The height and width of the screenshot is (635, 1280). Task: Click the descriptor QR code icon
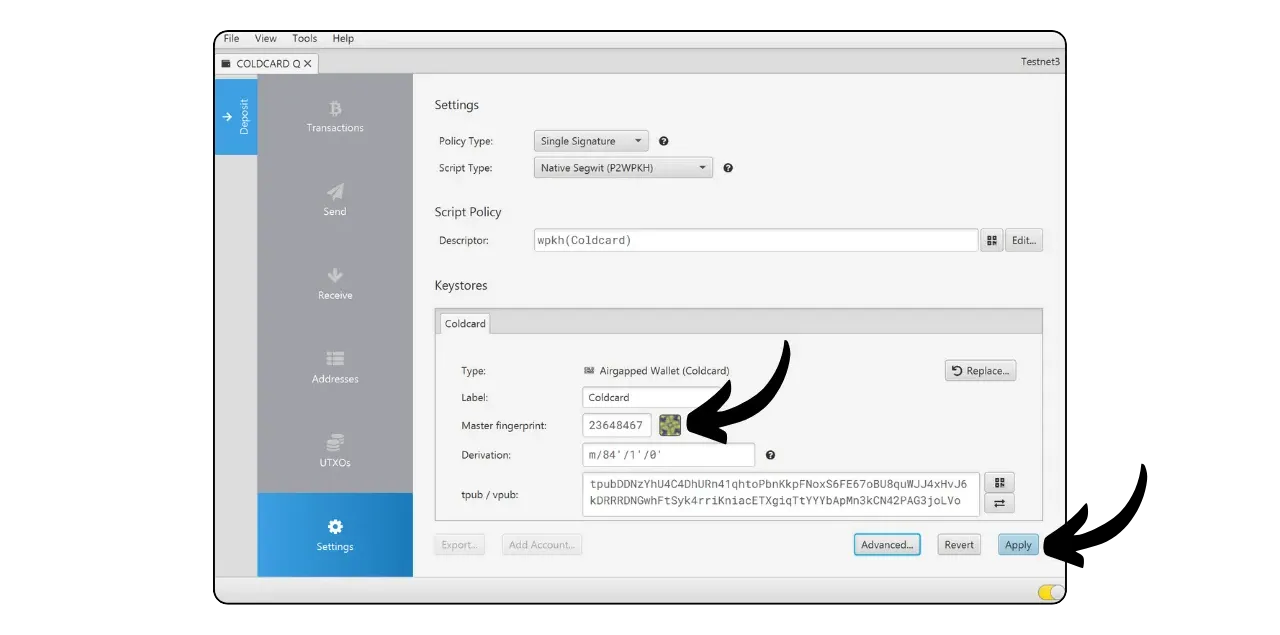coord(991,240)
